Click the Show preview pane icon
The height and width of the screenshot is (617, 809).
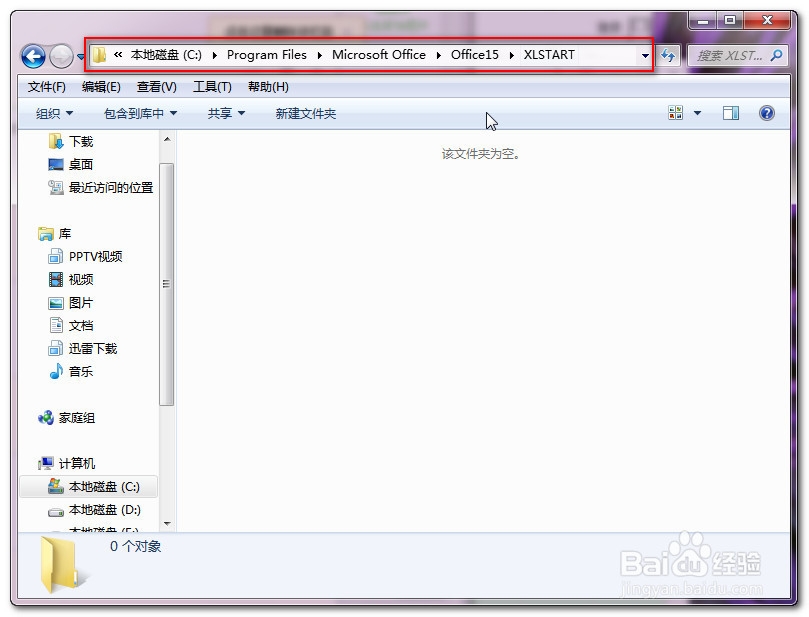click(x=731, y=112)
